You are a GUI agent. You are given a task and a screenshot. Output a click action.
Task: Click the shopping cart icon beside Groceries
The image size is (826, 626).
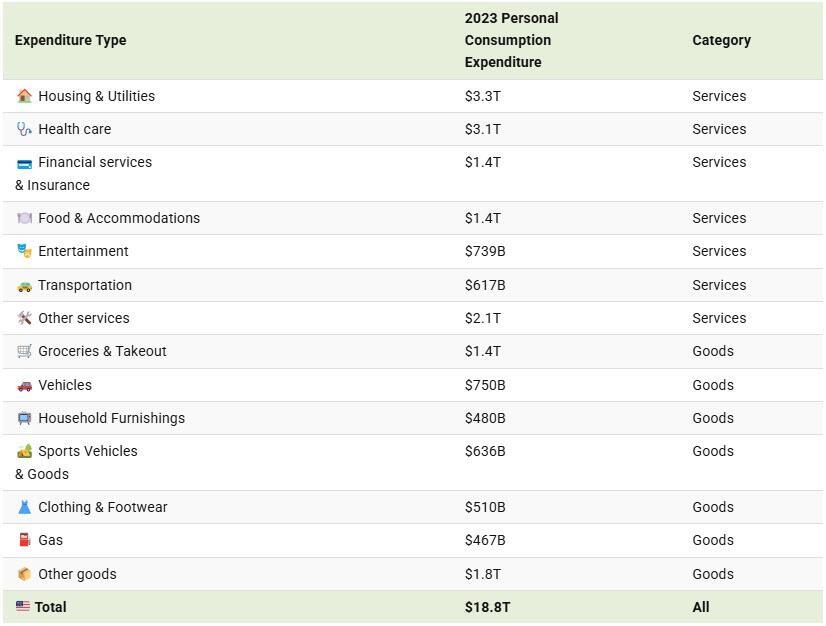point(24,351)
